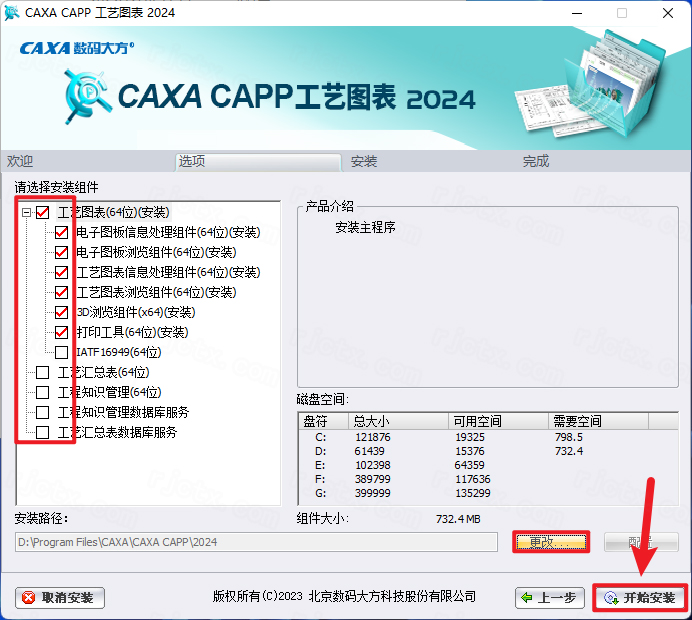The image size is (692, 620).
Task: Click the 开始安装 button
Action: point(640,598)
